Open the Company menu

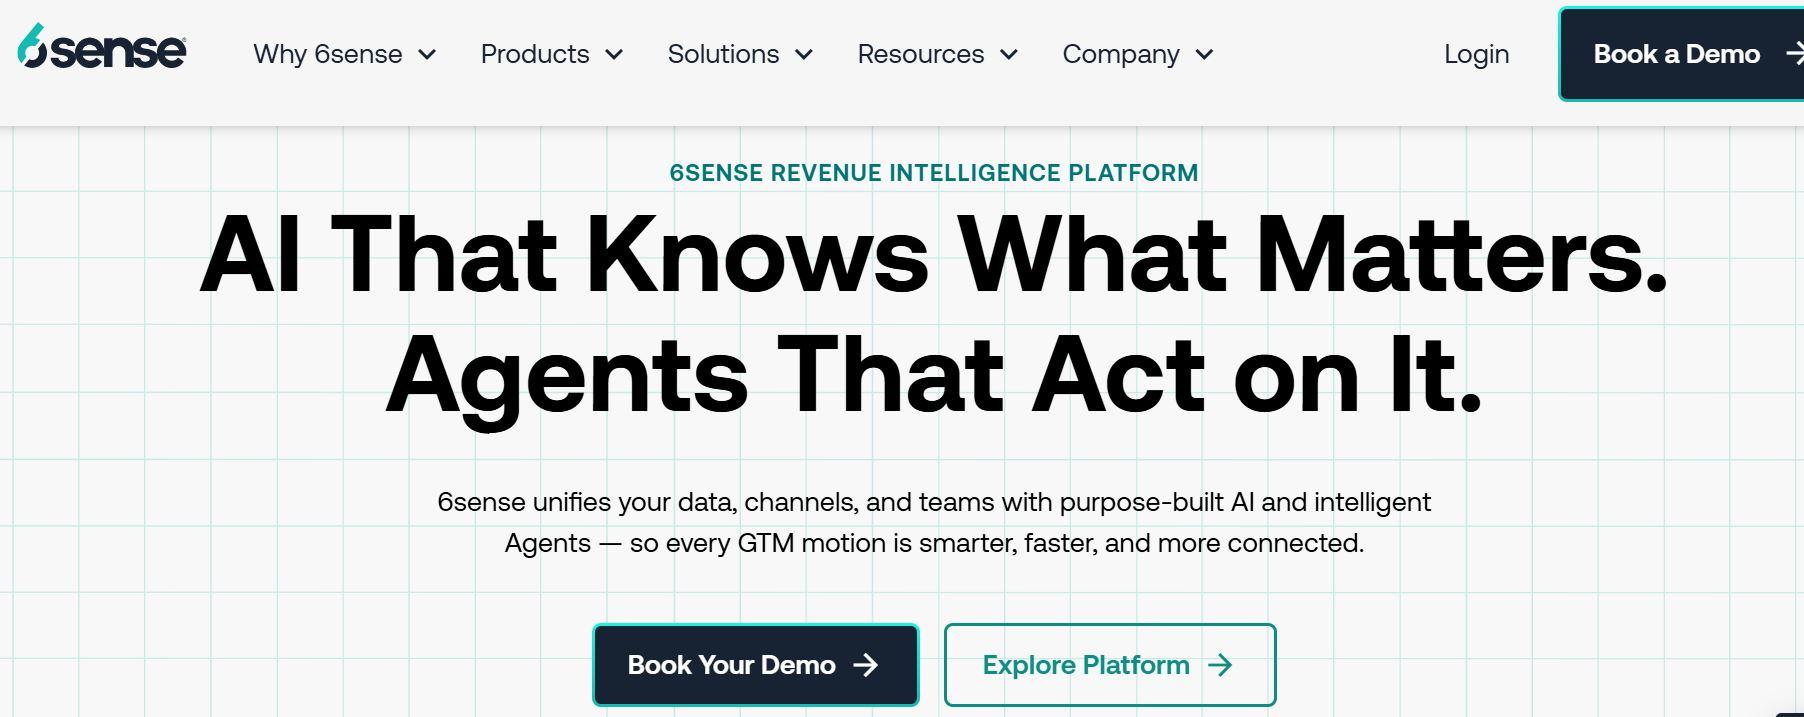(x=1121, y=54)
